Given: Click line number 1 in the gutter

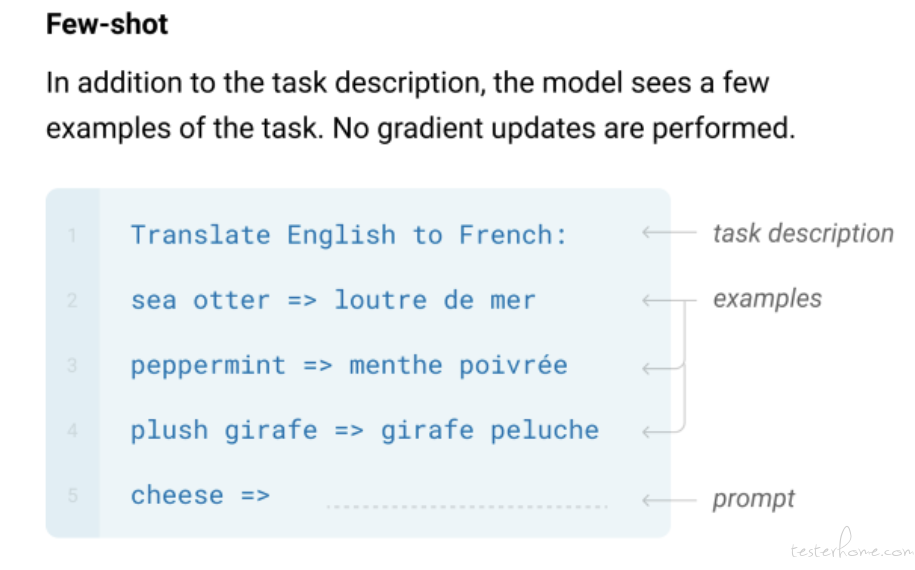Looking at the screenshot, I should coord(72,235).
